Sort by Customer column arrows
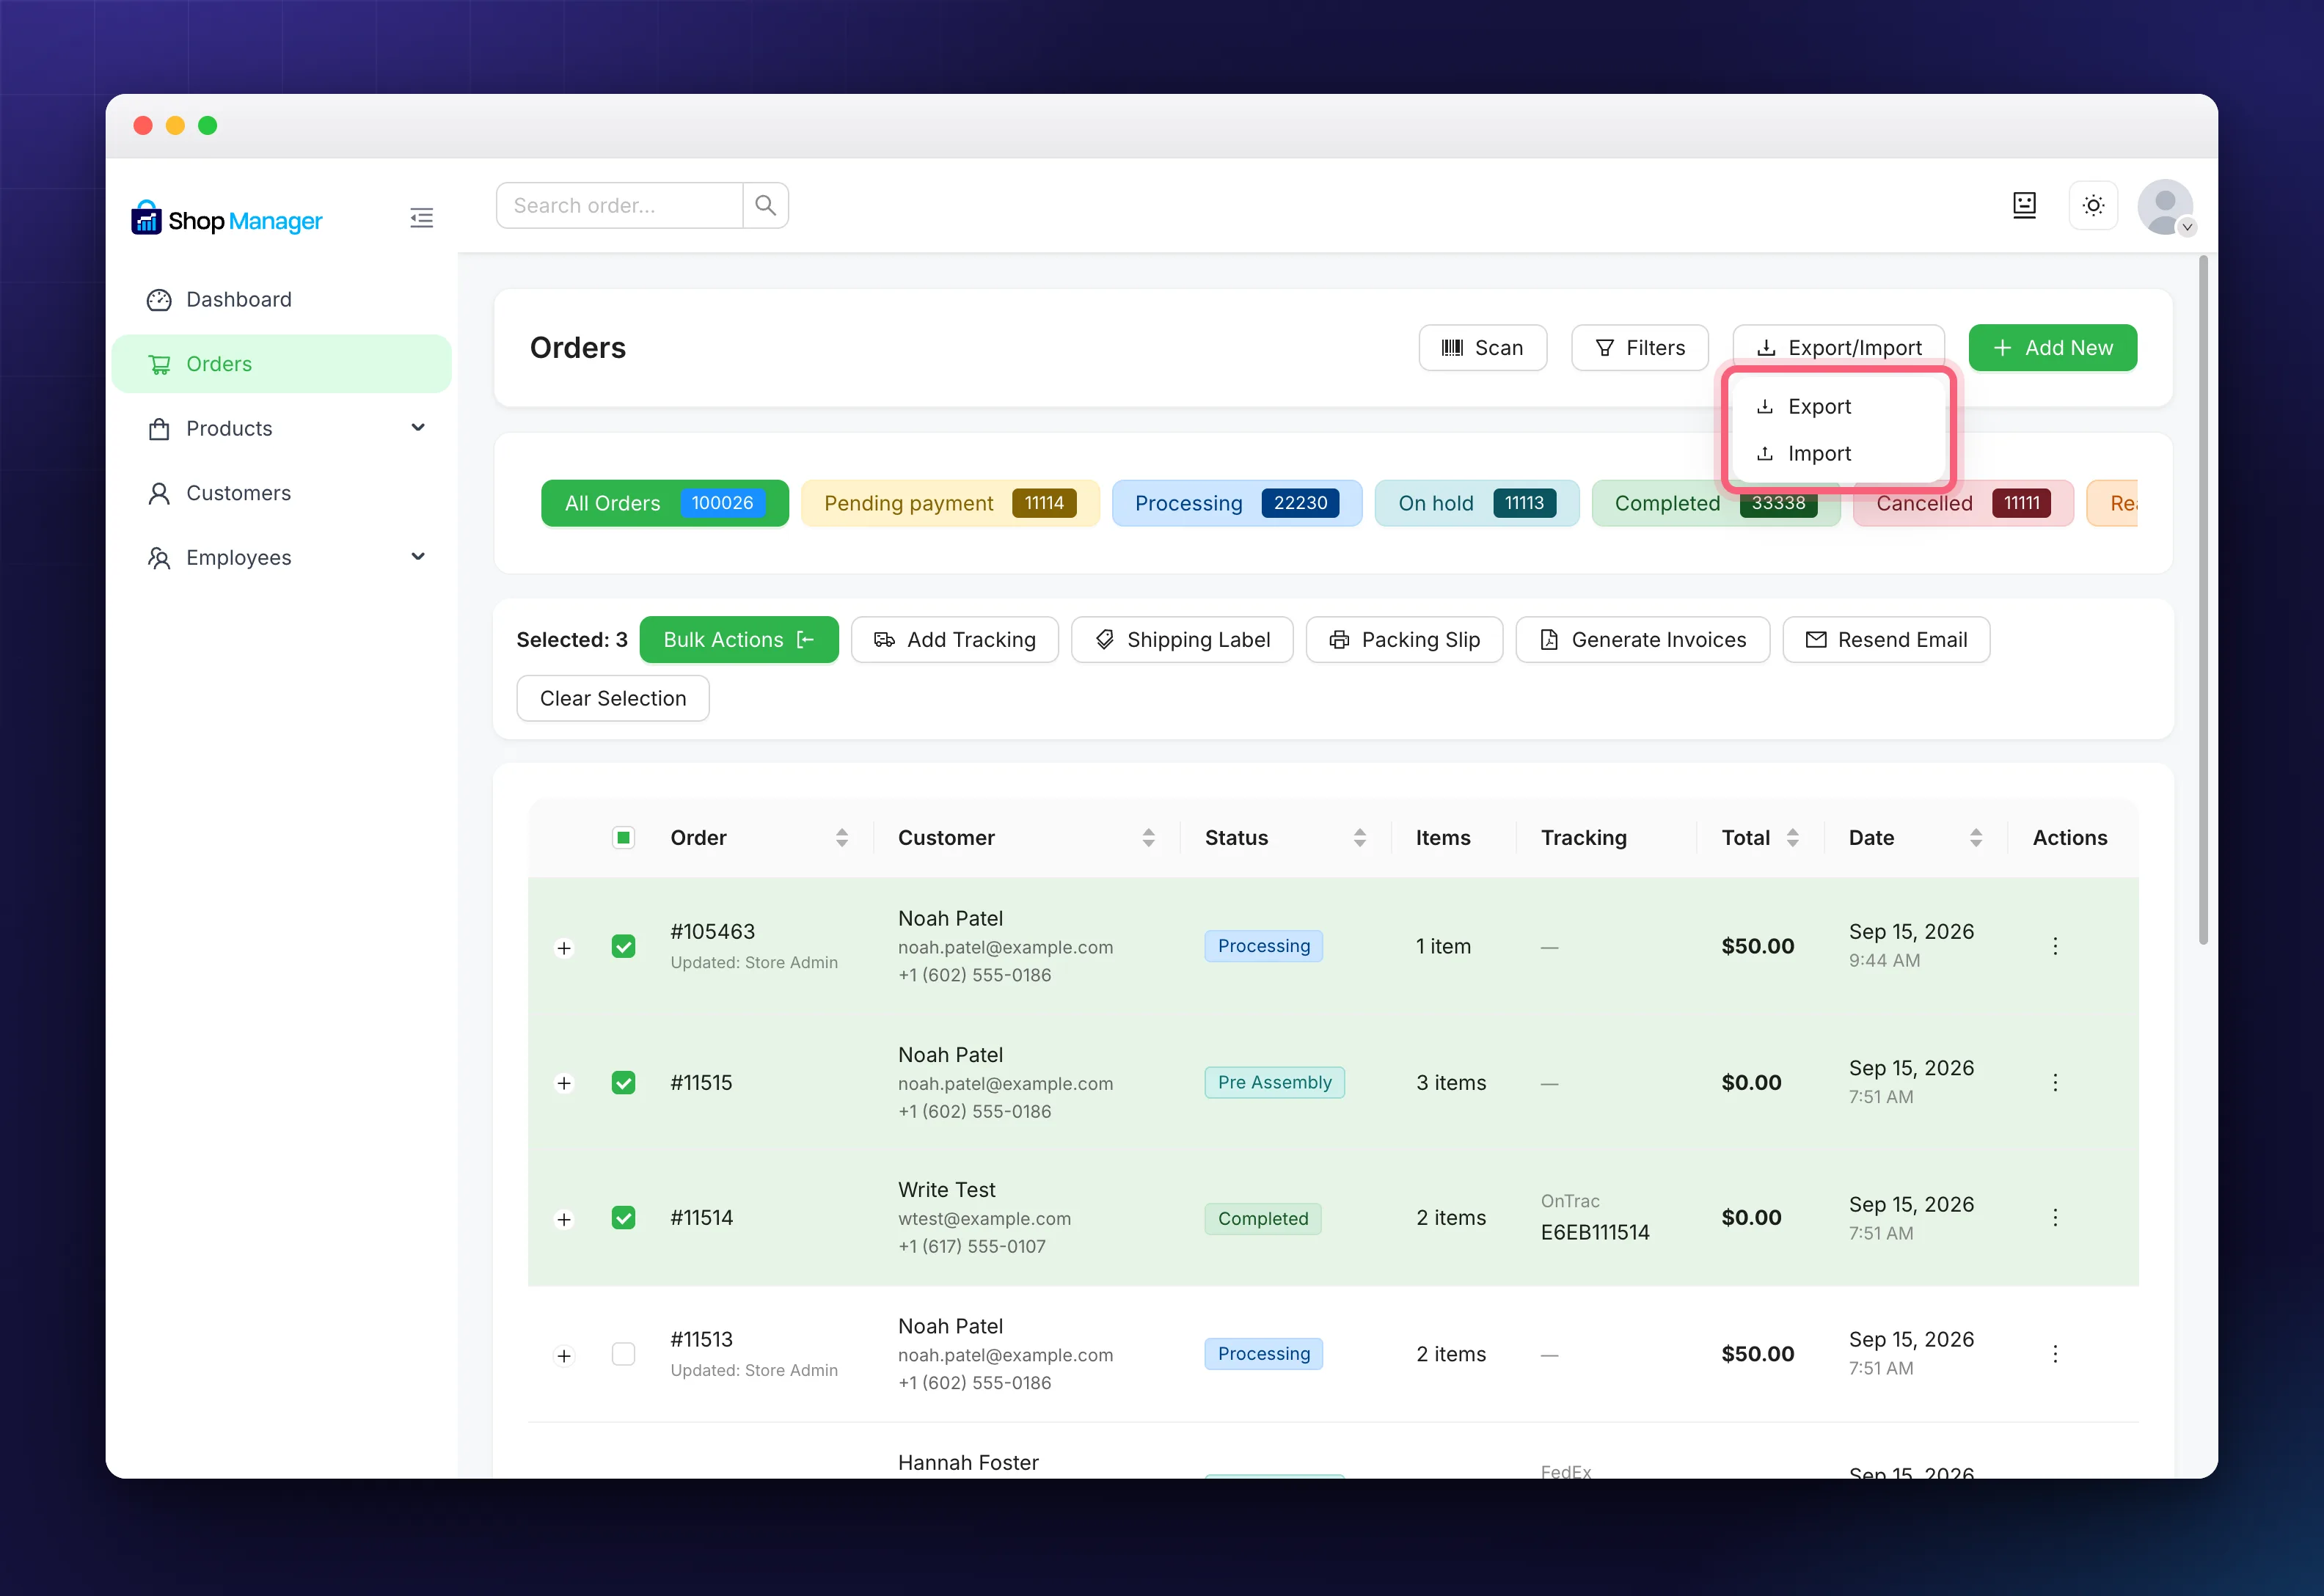 tap(1148, 838)
